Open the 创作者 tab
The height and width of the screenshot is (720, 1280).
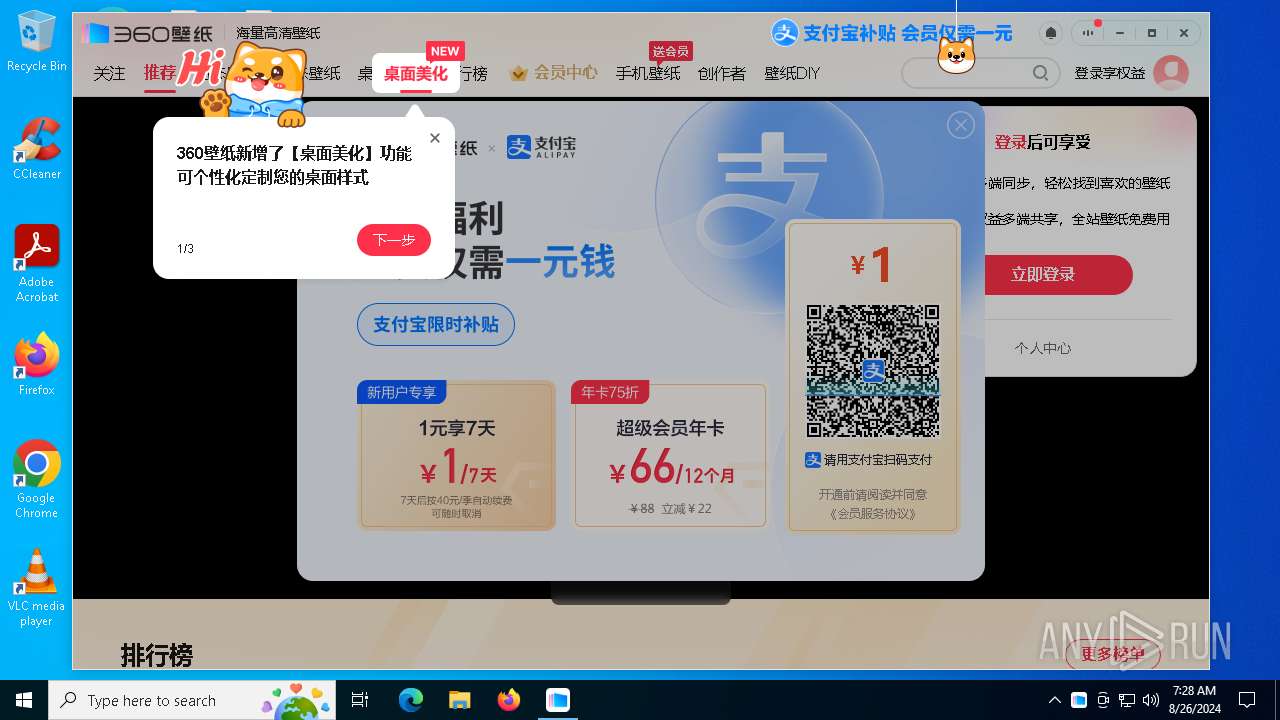pyautogui.click(x=721, y=73)
